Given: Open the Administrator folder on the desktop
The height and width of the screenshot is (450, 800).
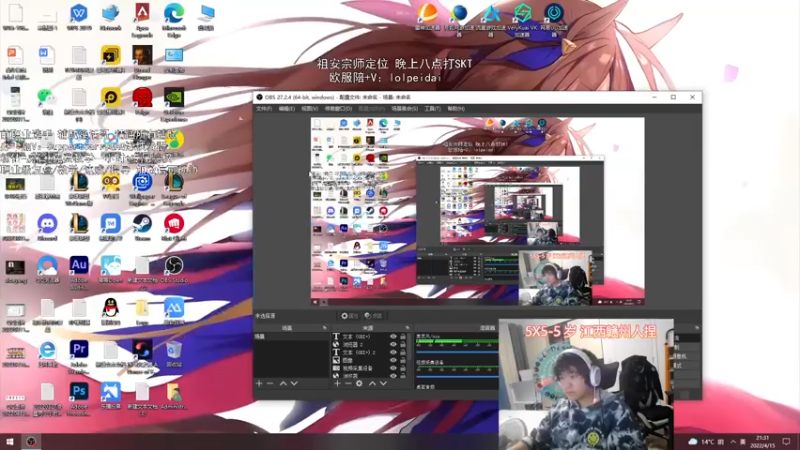Looking at the screenshot, I should pos(174,396).
